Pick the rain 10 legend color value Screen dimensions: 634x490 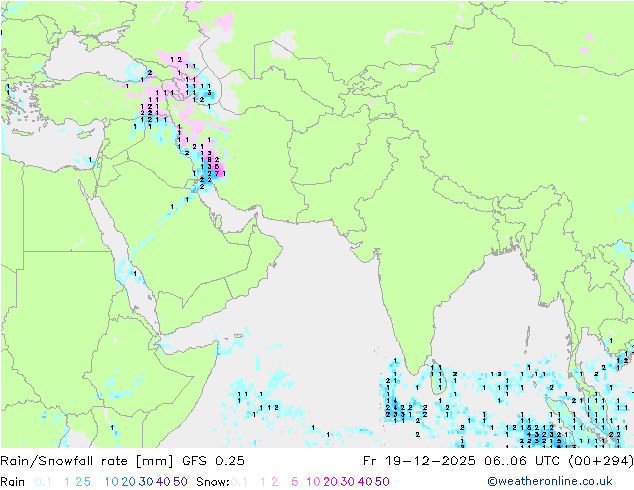pyautogui.click(x=112, y=482)
